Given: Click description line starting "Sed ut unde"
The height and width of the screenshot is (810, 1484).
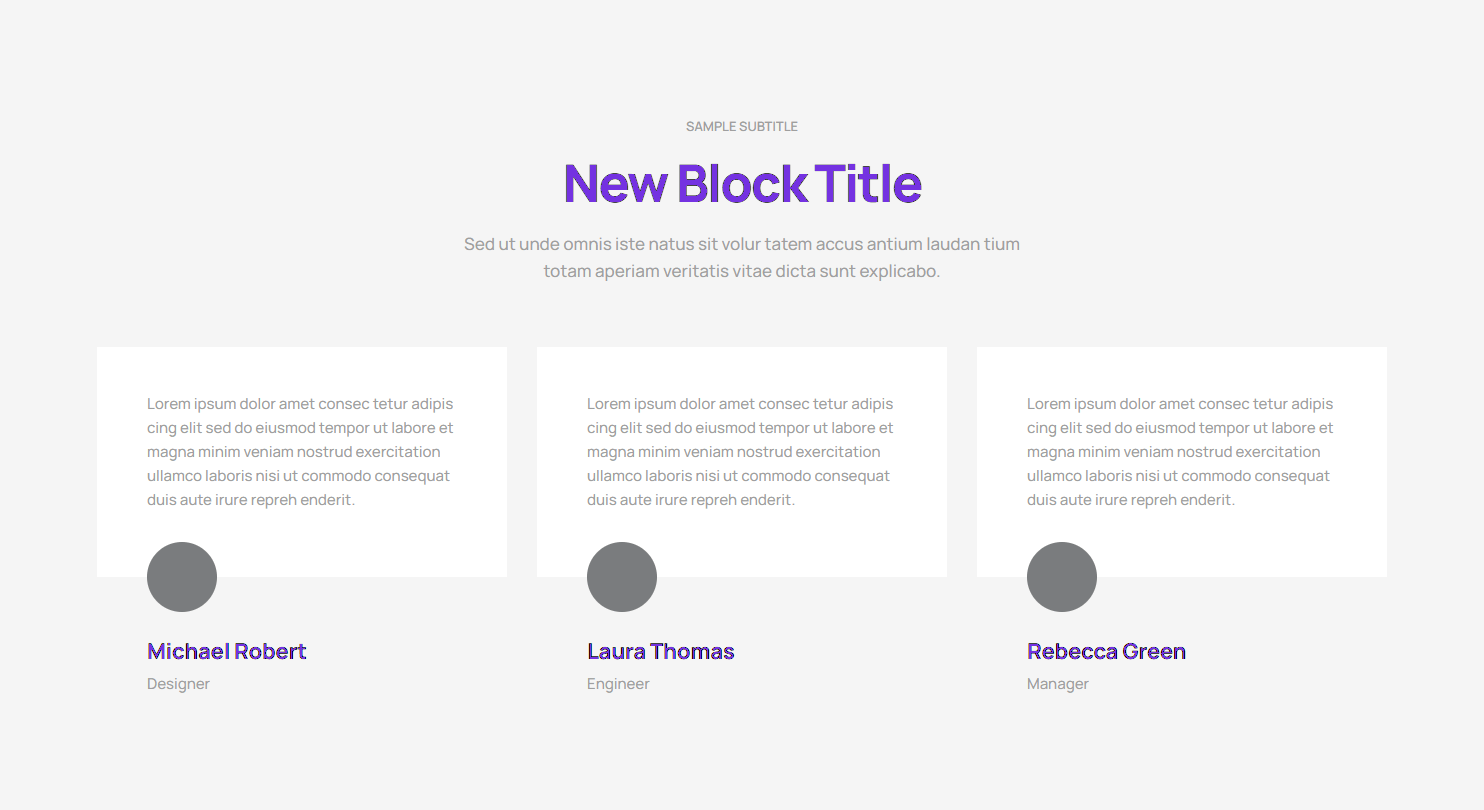Looking at the screenshot, I should tap(741, 244).
